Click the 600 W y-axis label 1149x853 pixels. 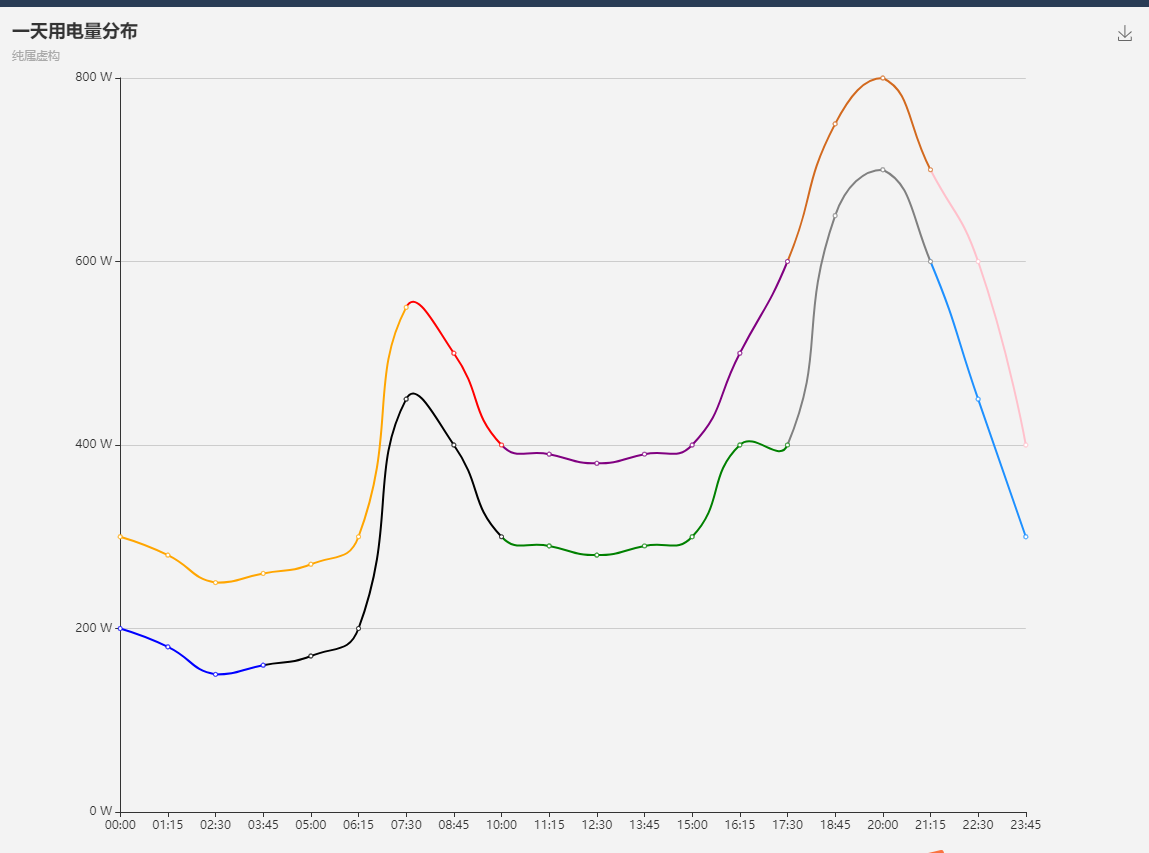[94, 261]
